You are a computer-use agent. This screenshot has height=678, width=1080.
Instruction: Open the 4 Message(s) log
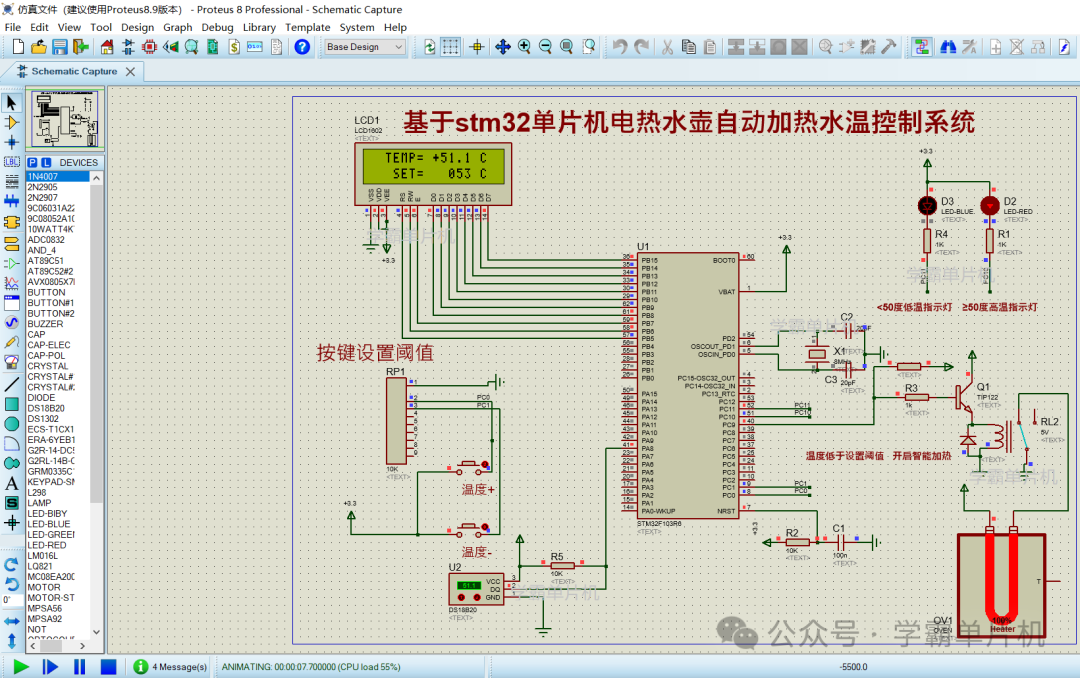coord(171,667)
